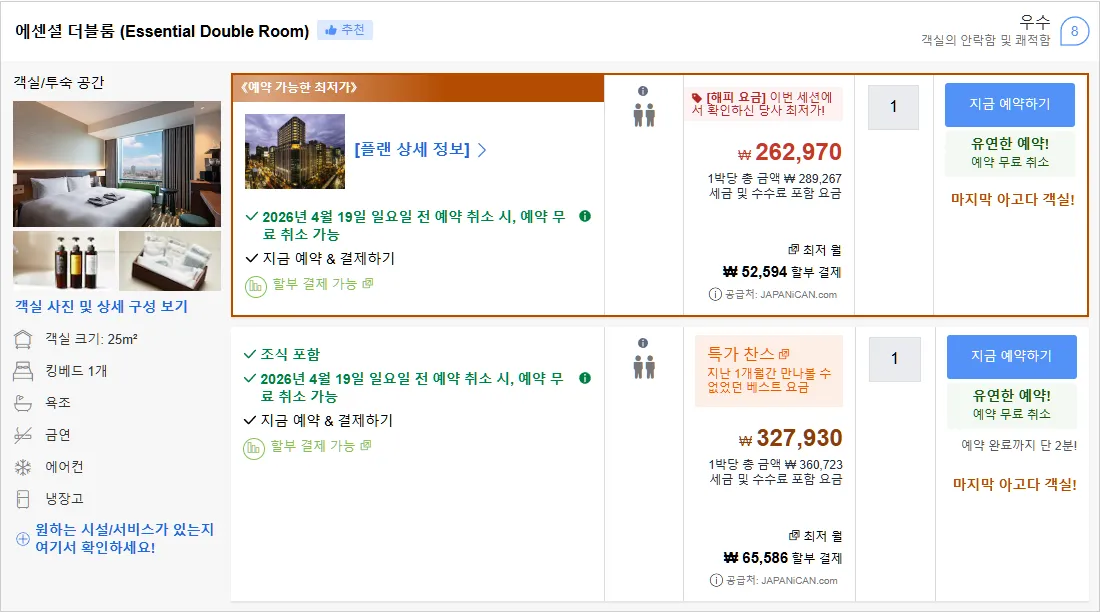Click the air conditioner snowflake icon

click(x=23, y=467)
